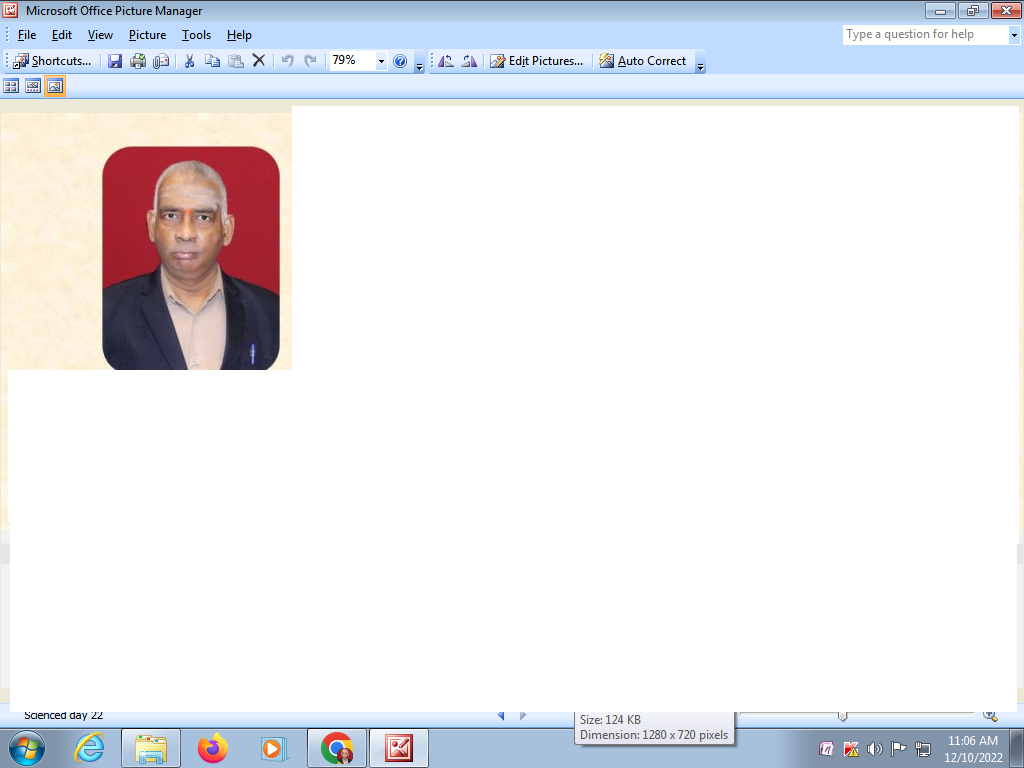Rotate the picture right
This screenshot has width=1024, height=768.
[x=468, y=61]
